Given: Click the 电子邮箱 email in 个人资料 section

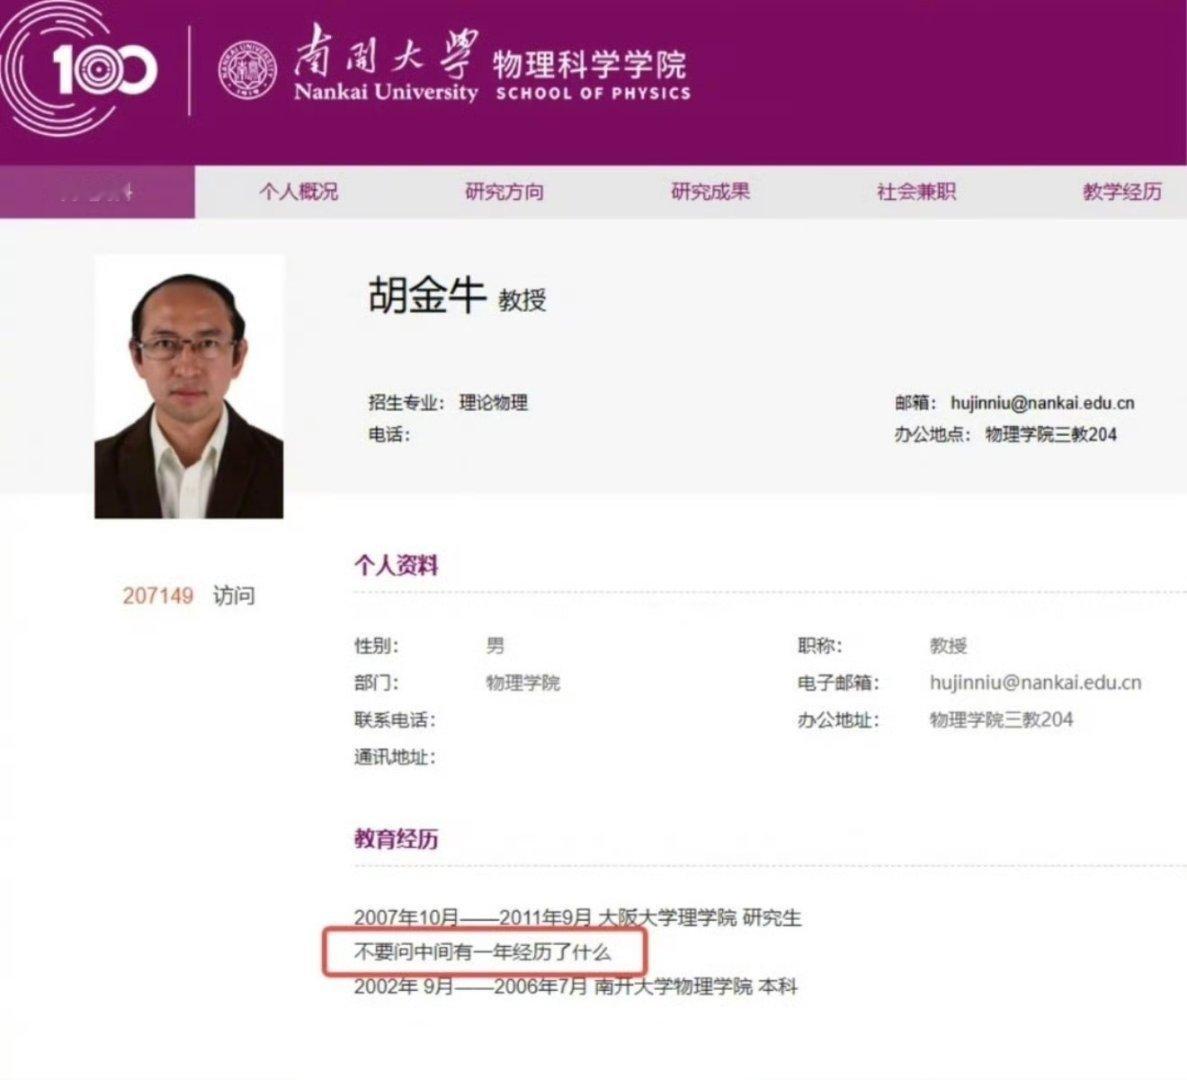Looking at the screenshot, I should pos(1035,683).
